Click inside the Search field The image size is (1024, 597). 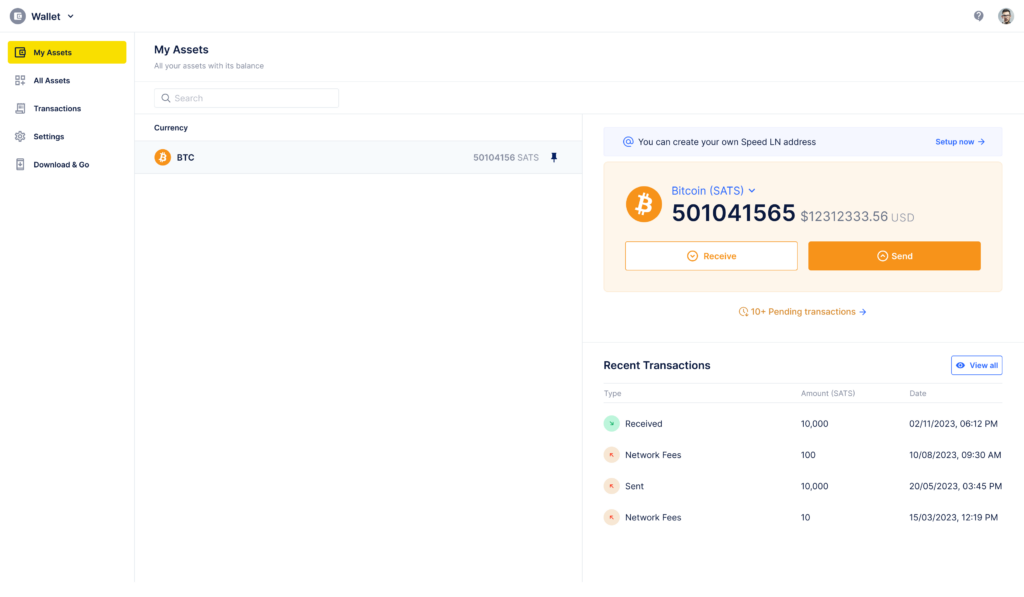click(246, 97)
